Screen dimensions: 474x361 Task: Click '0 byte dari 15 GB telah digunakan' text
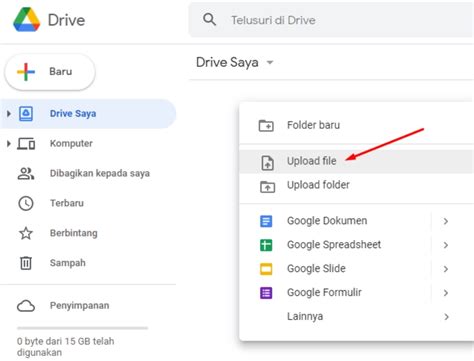pos(65,347)
